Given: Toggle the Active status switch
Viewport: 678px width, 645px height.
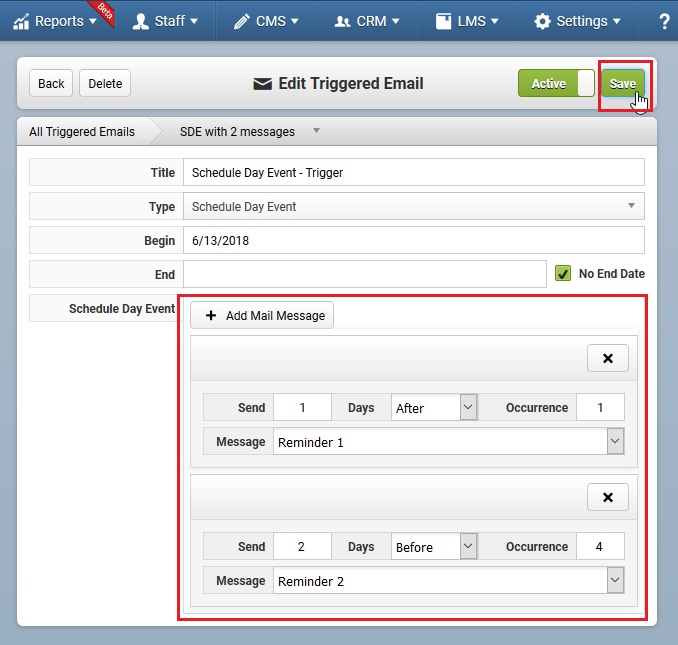Looking at the screenshot, I should click(x=556, y=83).
